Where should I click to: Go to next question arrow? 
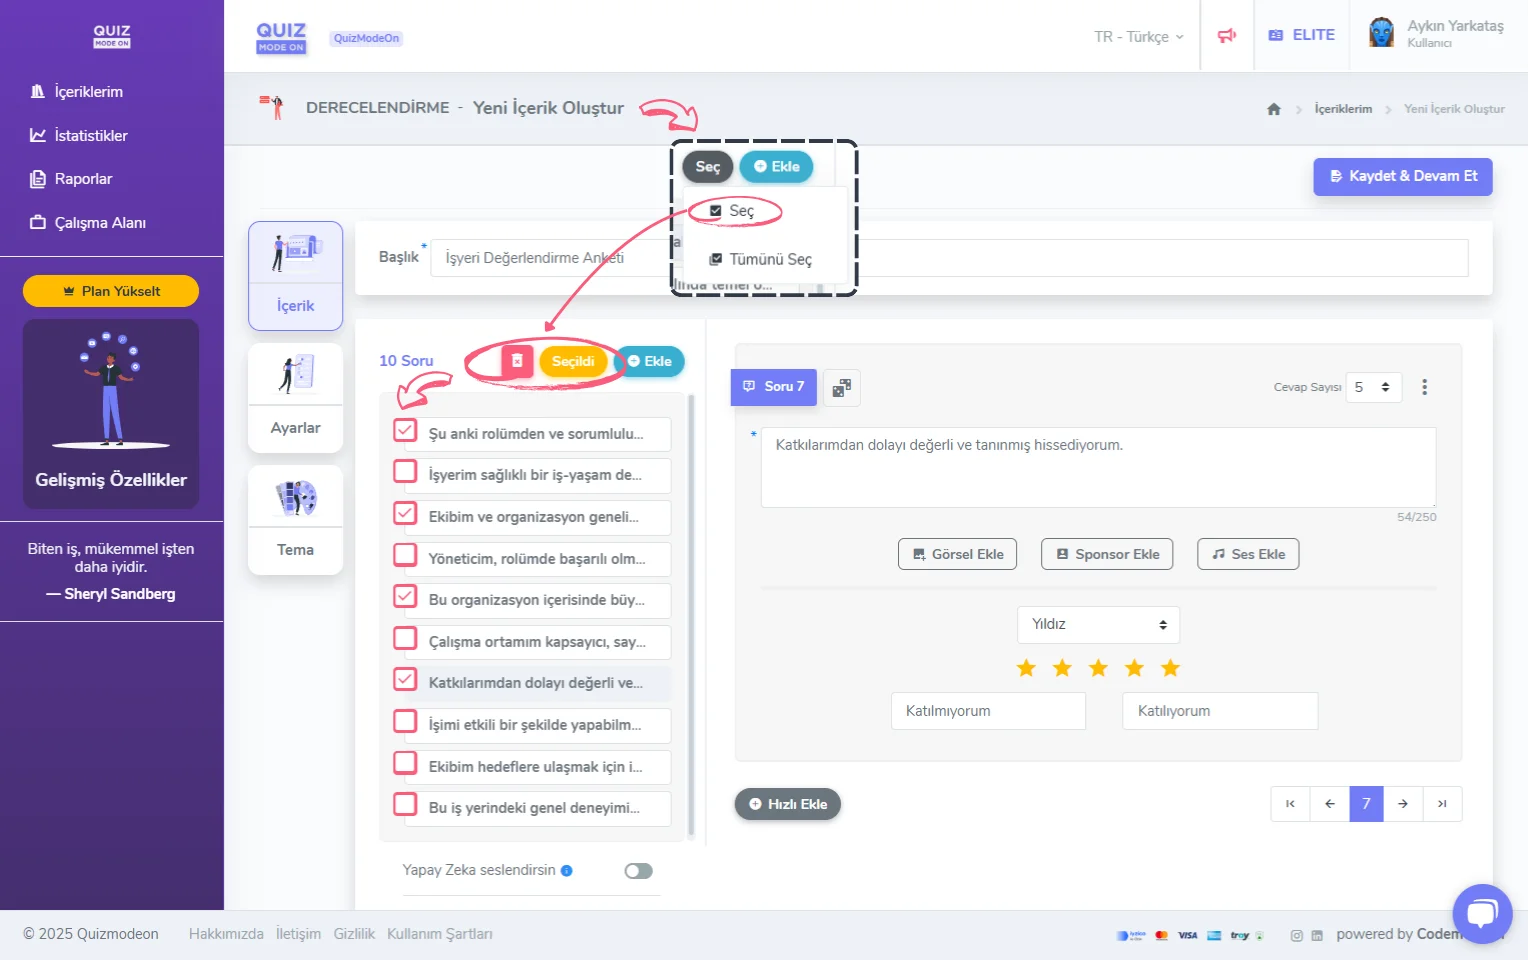(x=1403, y=804)
